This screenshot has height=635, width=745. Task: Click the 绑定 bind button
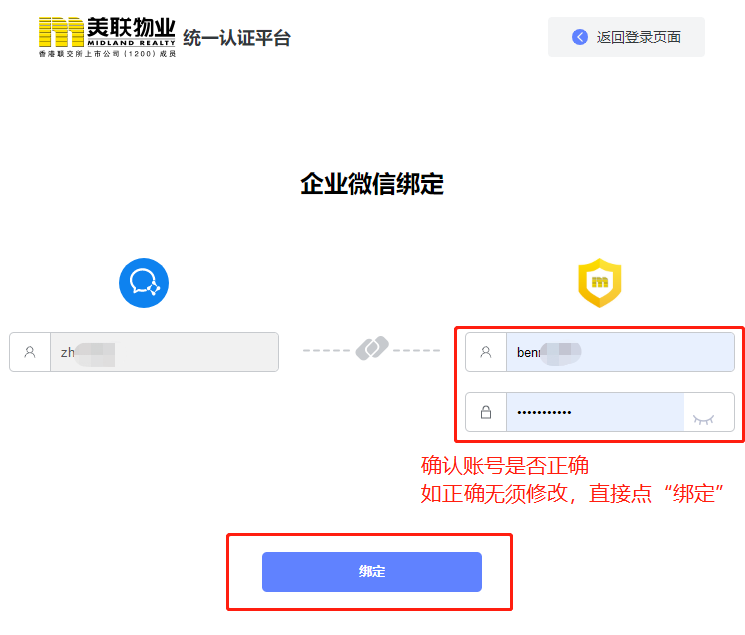coord(372,572)
